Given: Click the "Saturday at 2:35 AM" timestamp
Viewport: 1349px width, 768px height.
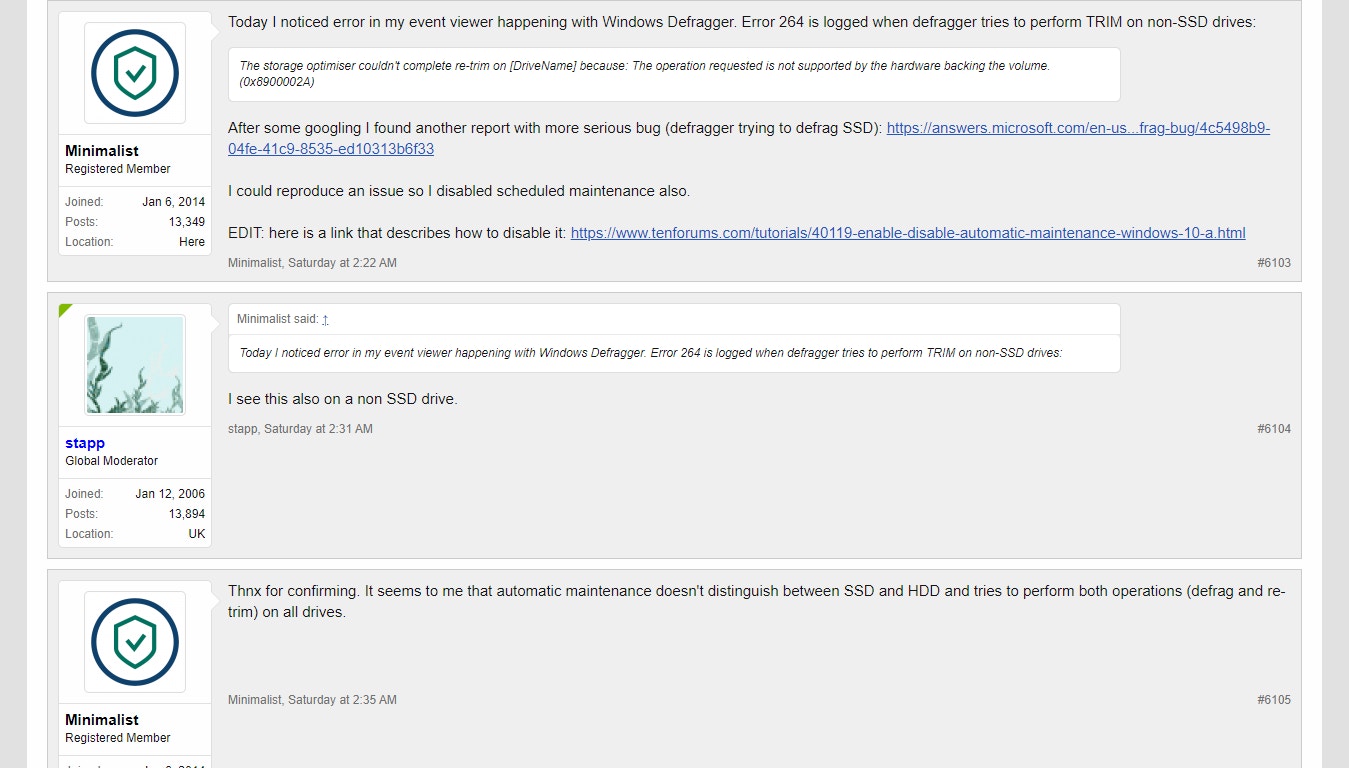Looking at the screenshot, I should 342,700.
